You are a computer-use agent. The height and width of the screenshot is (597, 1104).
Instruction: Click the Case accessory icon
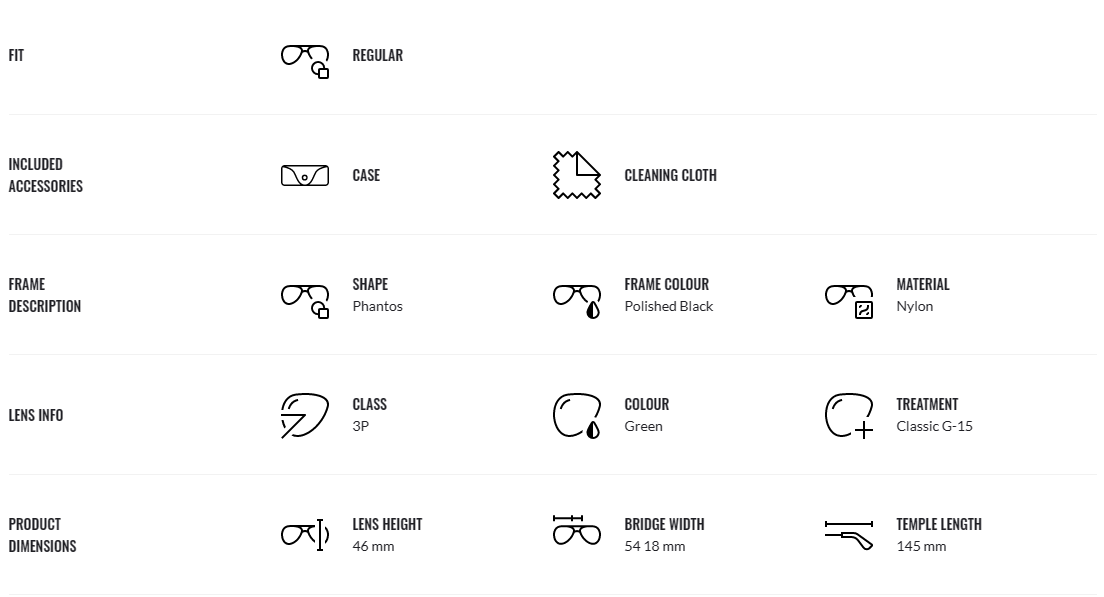coord(305,175)
